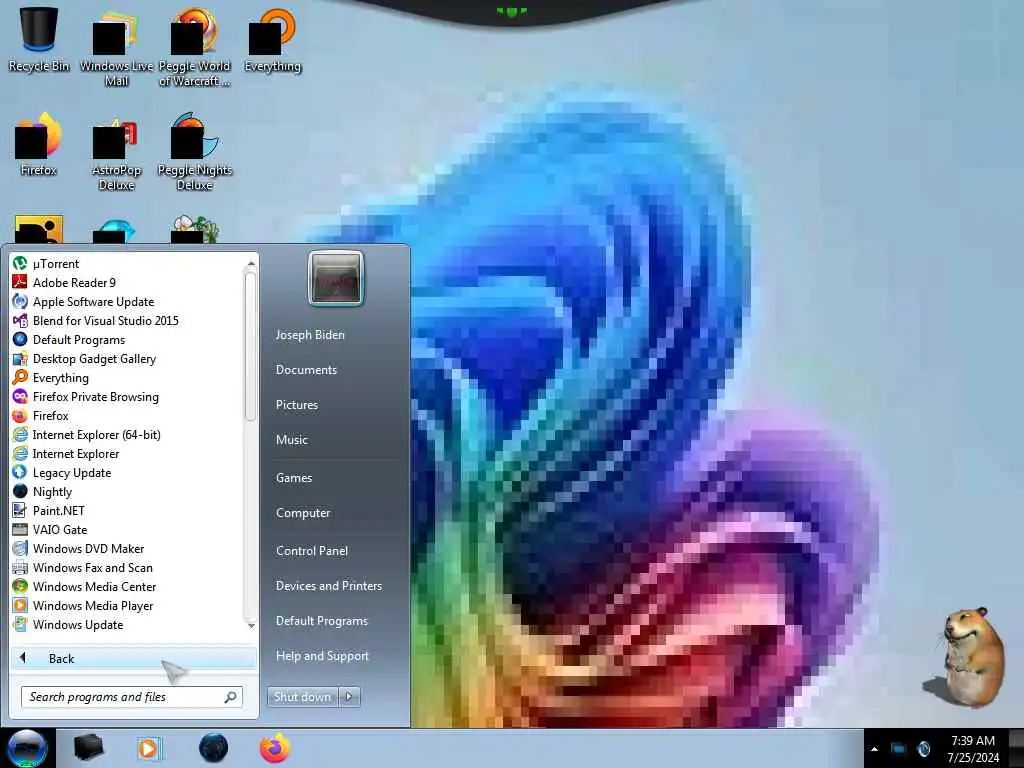Open Games from Start menu
Image resolution: width=1024 pixels, height=768 pixels.
294,478
